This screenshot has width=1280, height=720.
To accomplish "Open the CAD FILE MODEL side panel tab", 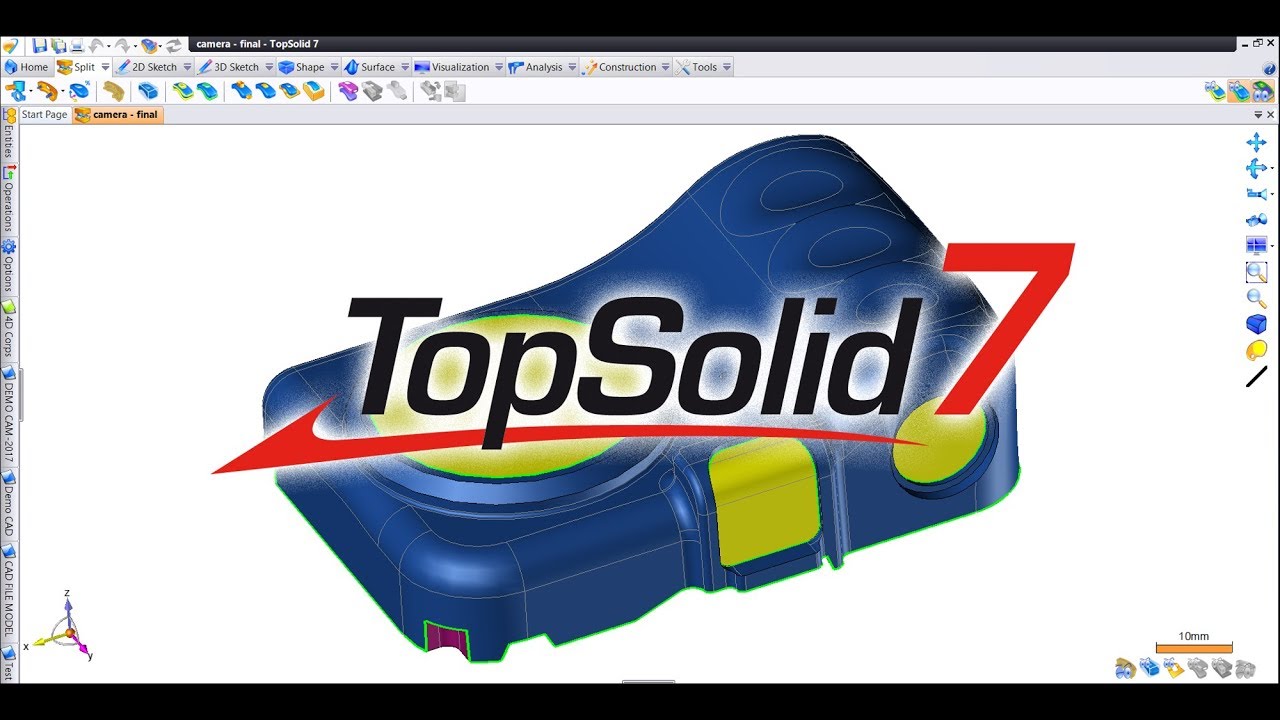I will [9, 592].
